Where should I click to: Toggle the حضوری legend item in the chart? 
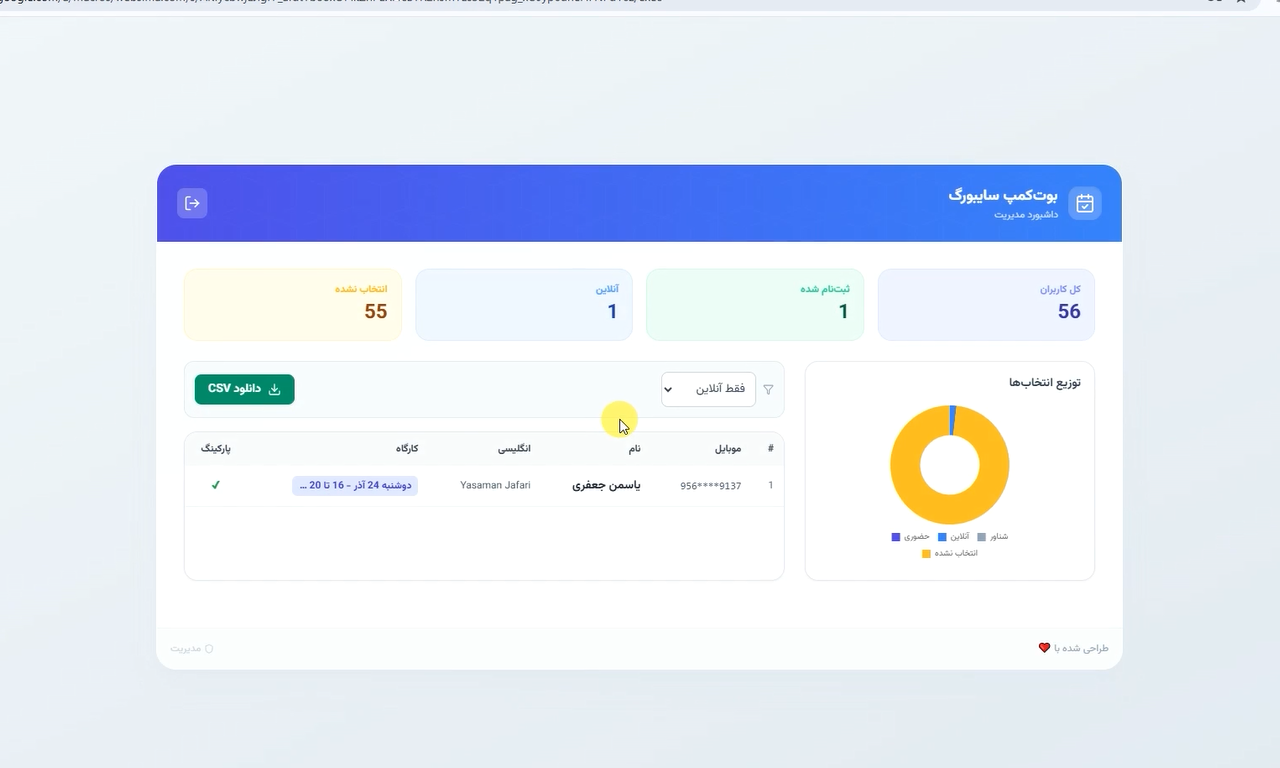click(910, 537)
